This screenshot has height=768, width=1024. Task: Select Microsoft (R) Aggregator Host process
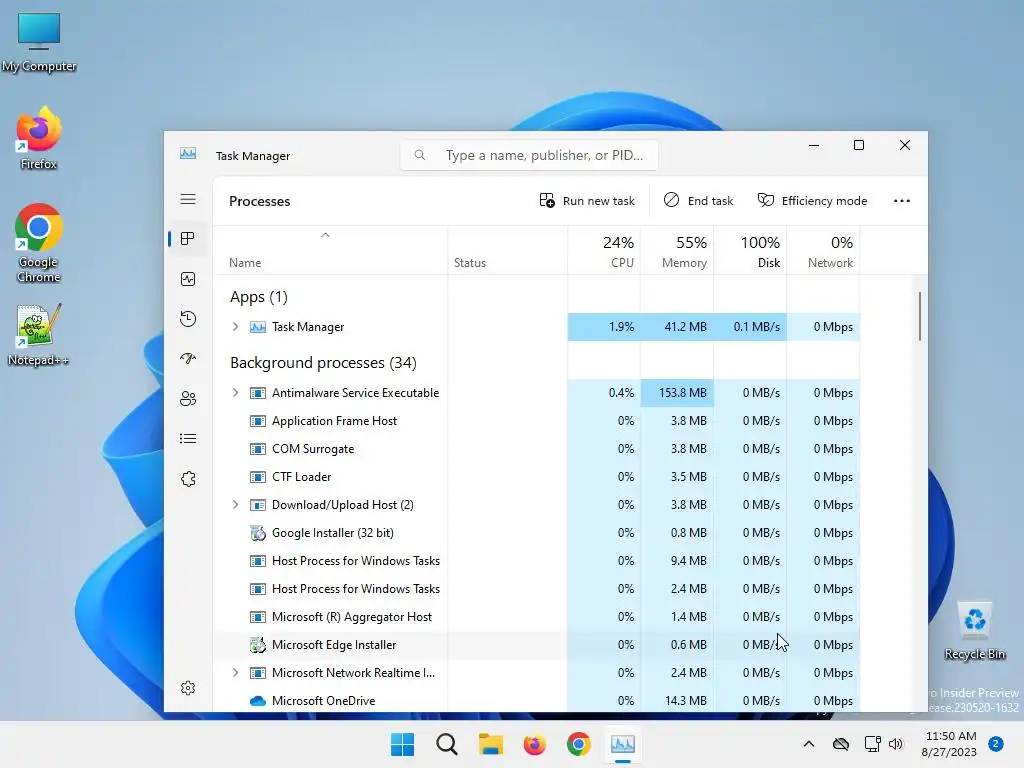(536, 617)
